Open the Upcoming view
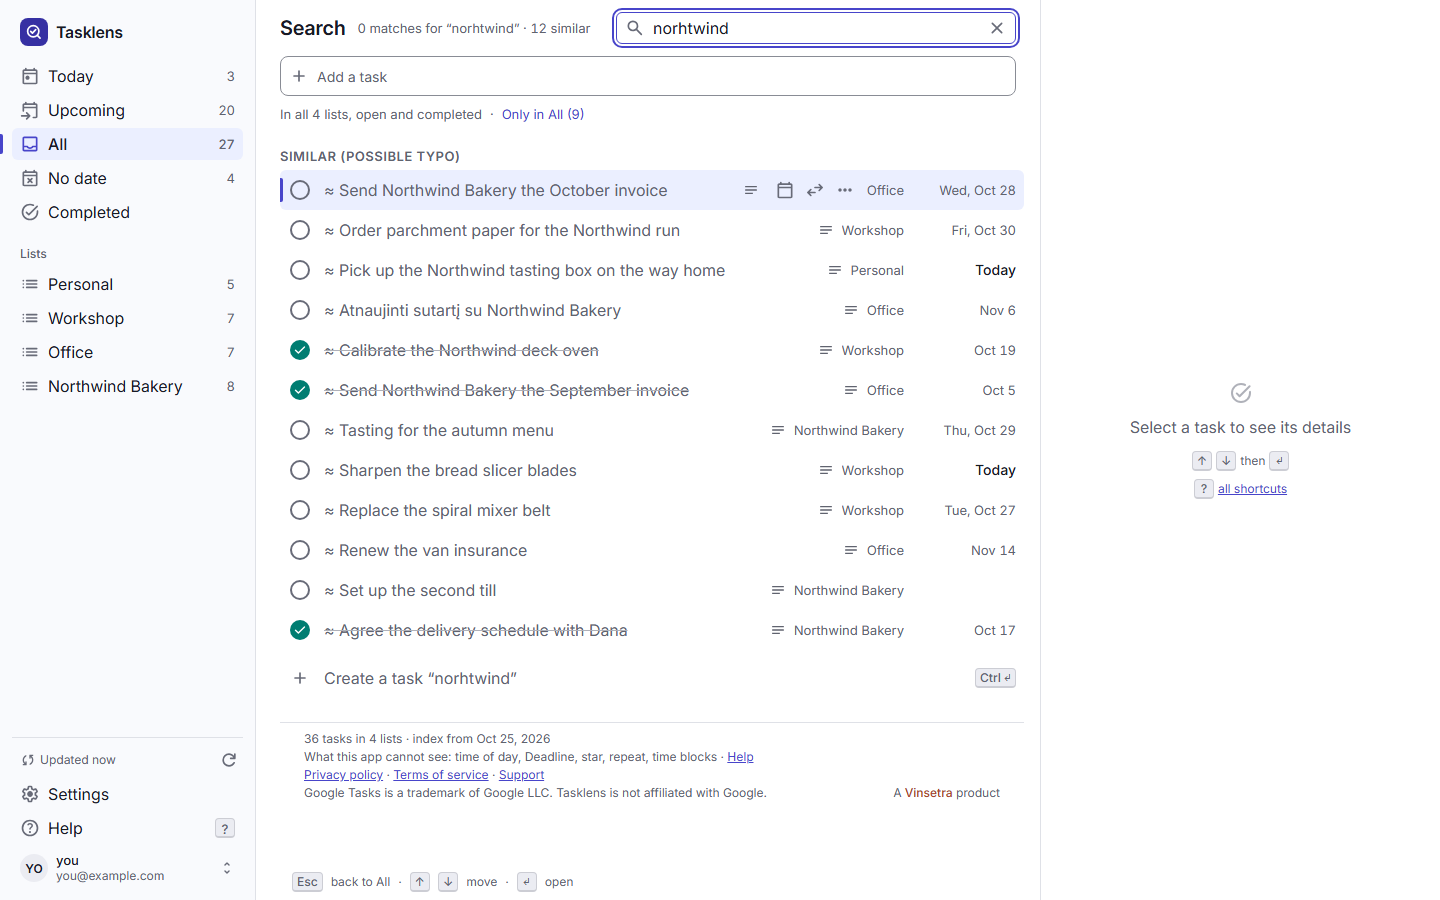 click(x=127, y=110)
